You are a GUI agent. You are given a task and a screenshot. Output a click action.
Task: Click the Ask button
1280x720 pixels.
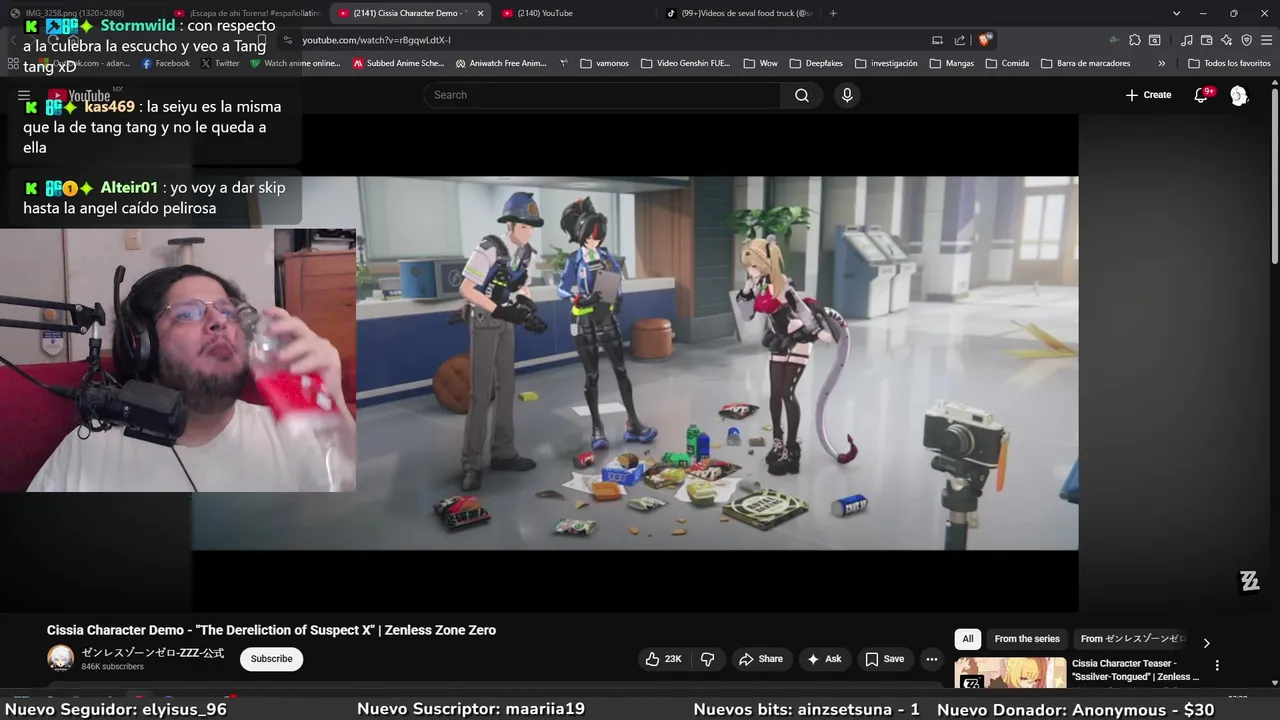824,659
